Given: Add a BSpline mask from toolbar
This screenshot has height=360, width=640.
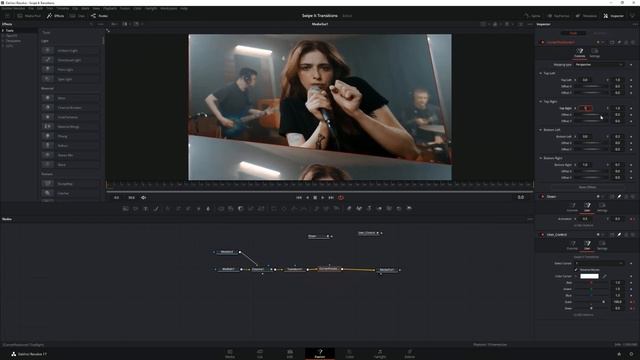Looking at the screenshot, I should [x=304, y=209].
